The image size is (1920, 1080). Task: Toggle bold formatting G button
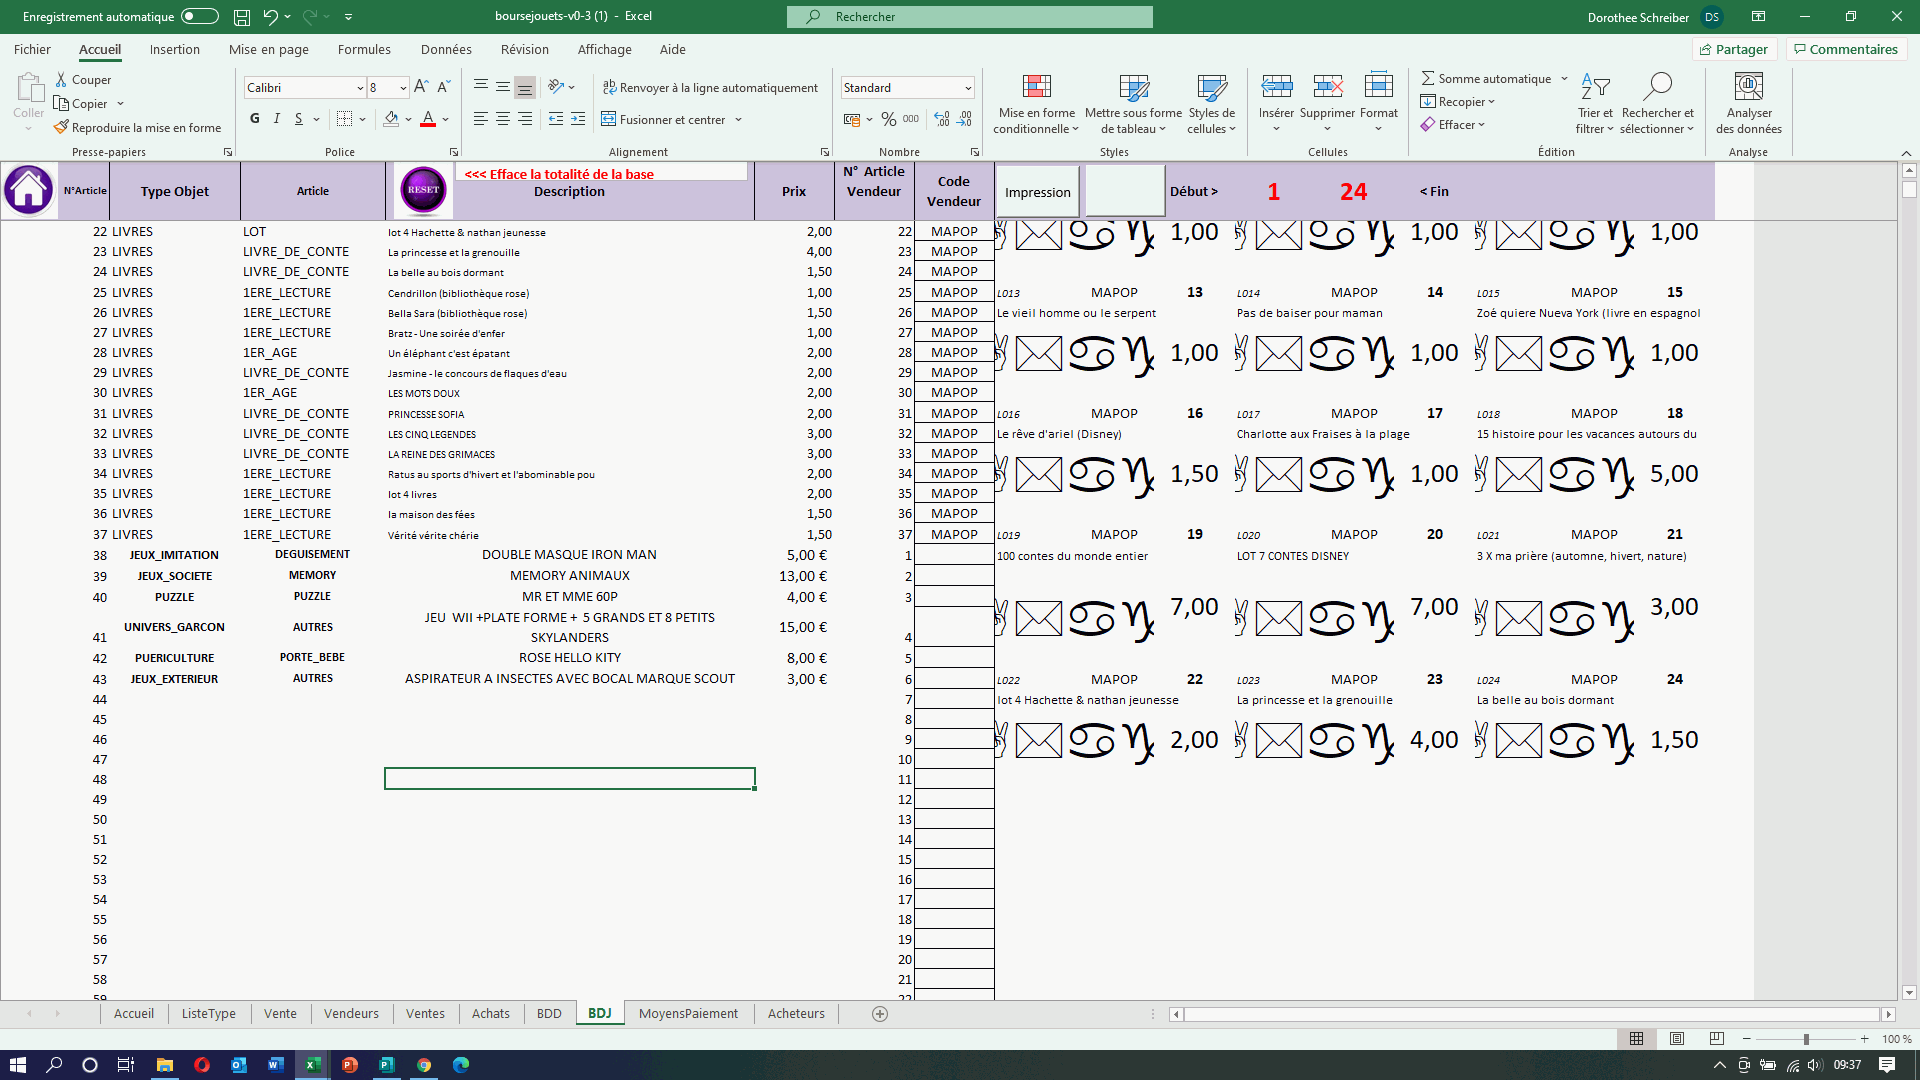tap(254, 119)
